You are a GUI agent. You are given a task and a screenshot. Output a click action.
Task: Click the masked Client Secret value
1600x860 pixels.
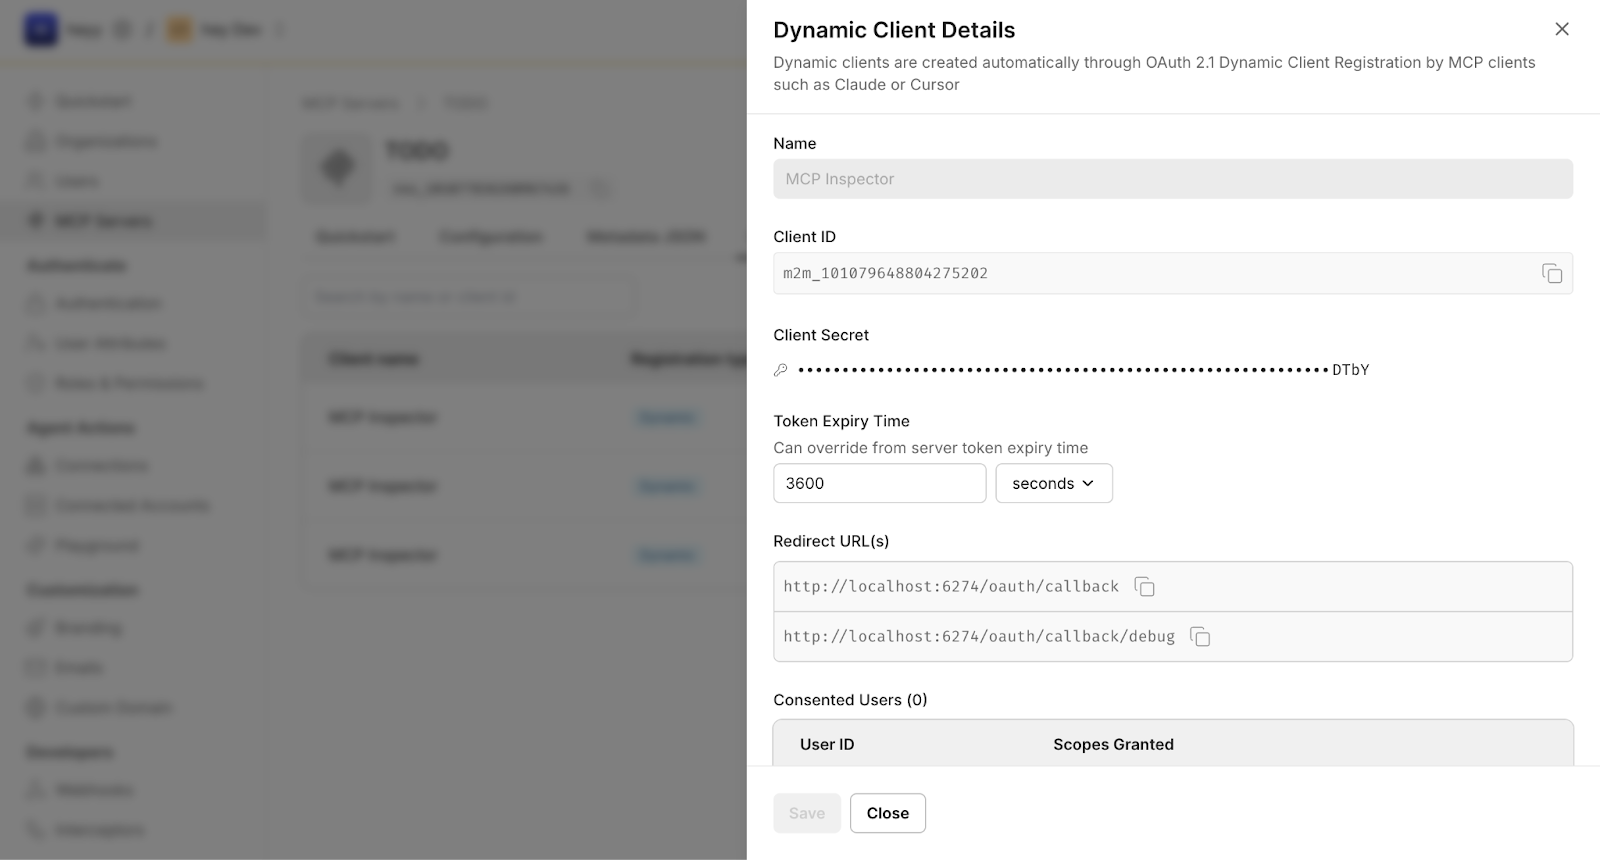[1084, 370]
